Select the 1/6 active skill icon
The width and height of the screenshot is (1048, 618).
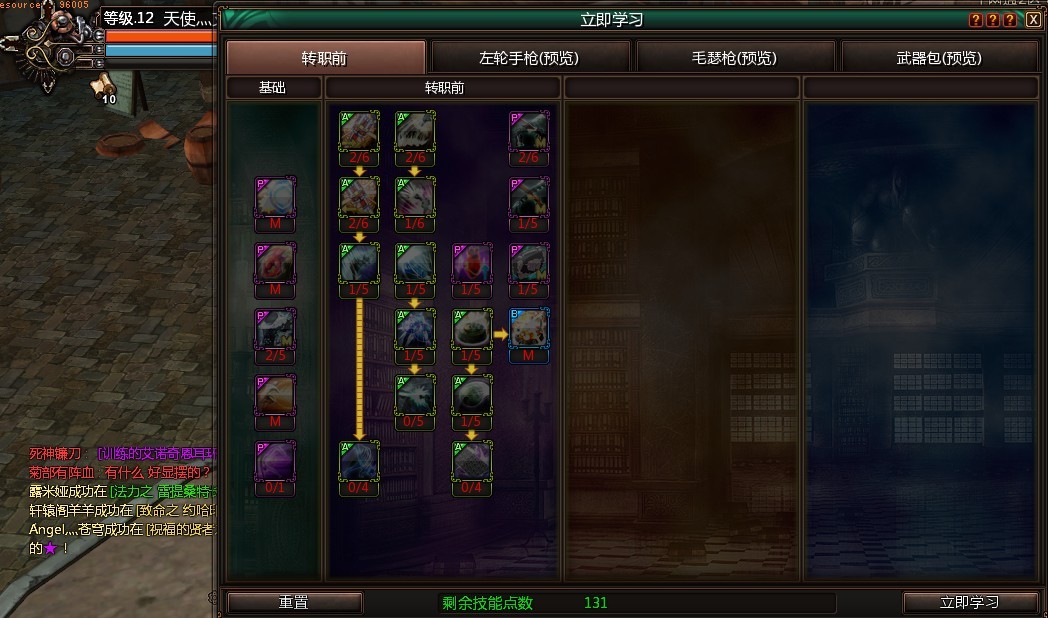414,198
